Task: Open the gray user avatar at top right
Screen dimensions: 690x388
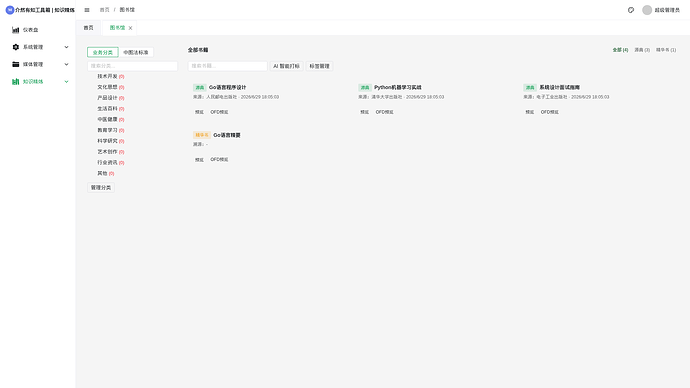Action: point(646,10)
